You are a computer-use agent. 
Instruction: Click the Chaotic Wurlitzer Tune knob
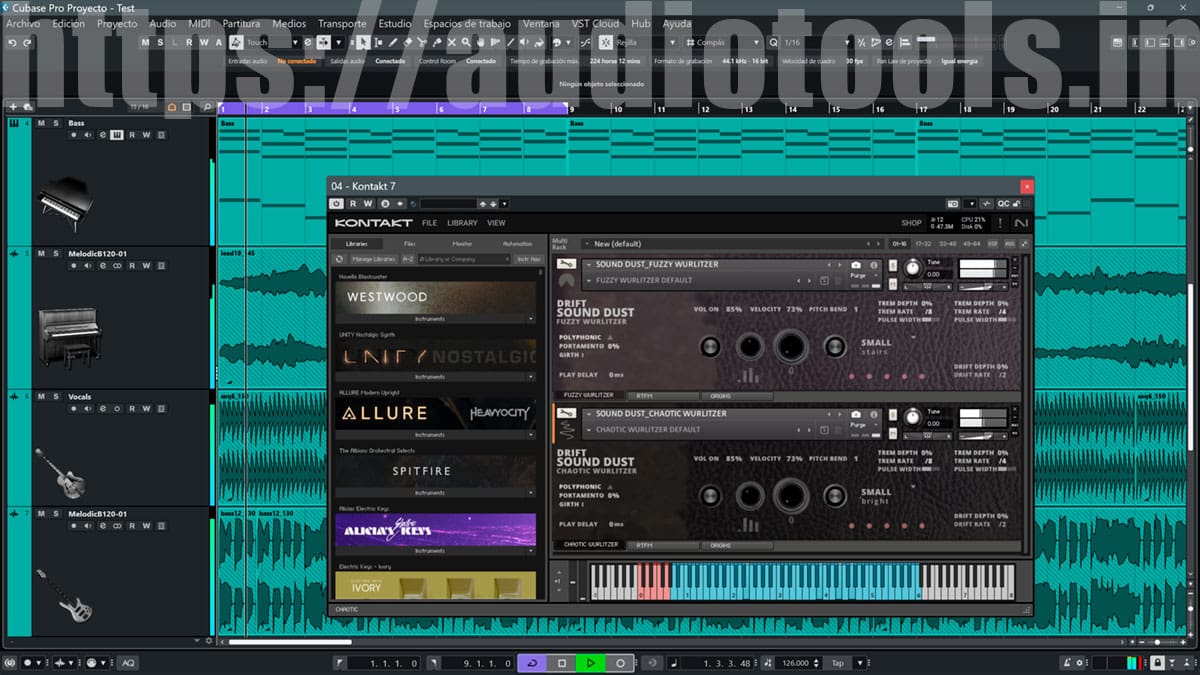pyautogui.click(x=912, y=418)
